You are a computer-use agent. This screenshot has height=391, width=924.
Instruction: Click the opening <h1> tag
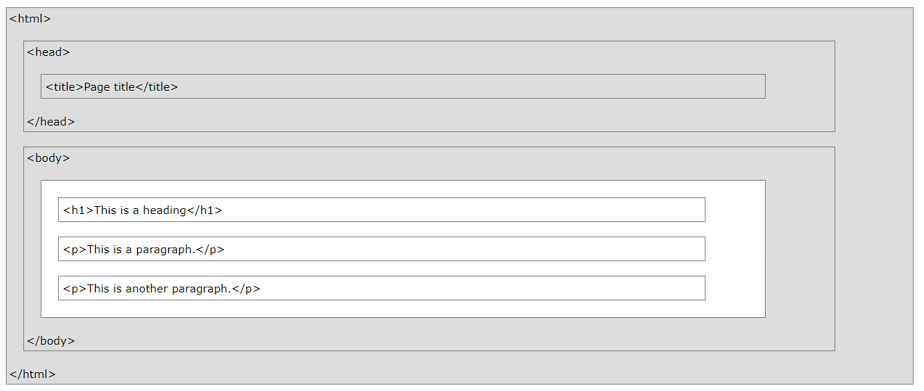pyautogui.click(x=78, y=210)
